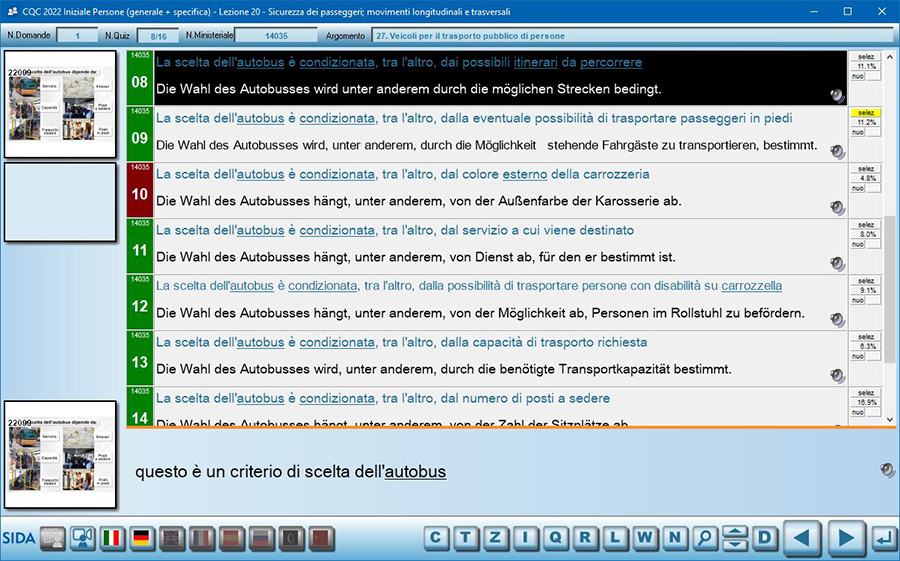The height and width of the screenshot is (561, 900).
Task: Go to previous question with left arrow
Action: 801,538
